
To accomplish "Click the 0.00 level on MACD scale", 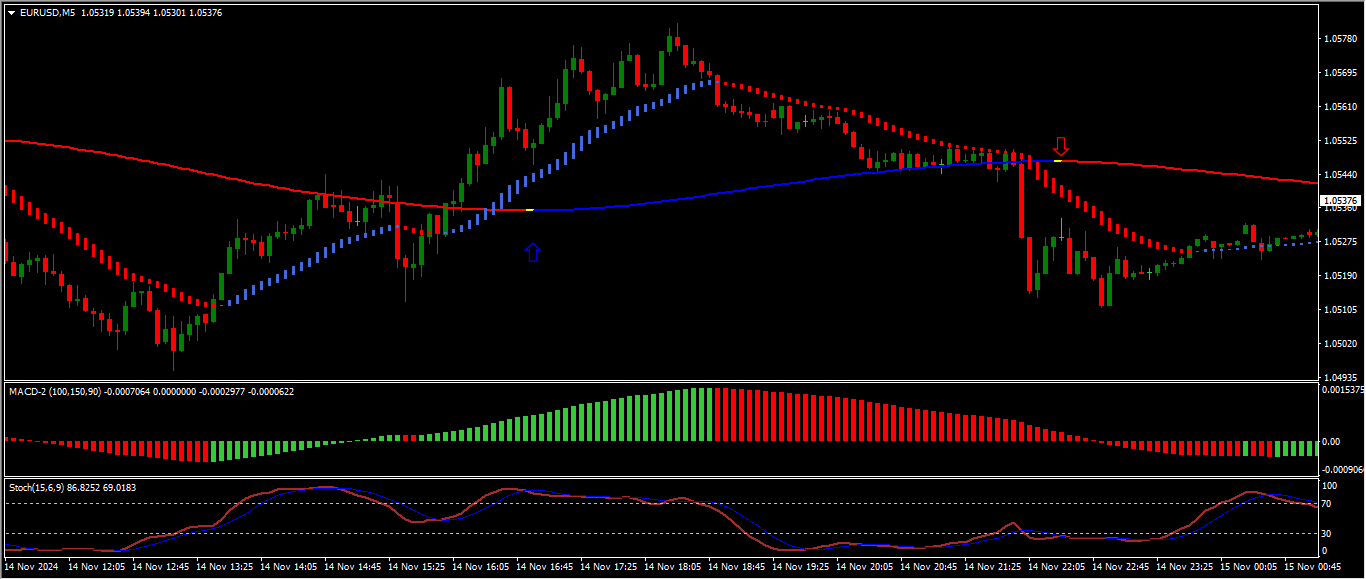I will pyautogui.click(x=1331, y=441).
